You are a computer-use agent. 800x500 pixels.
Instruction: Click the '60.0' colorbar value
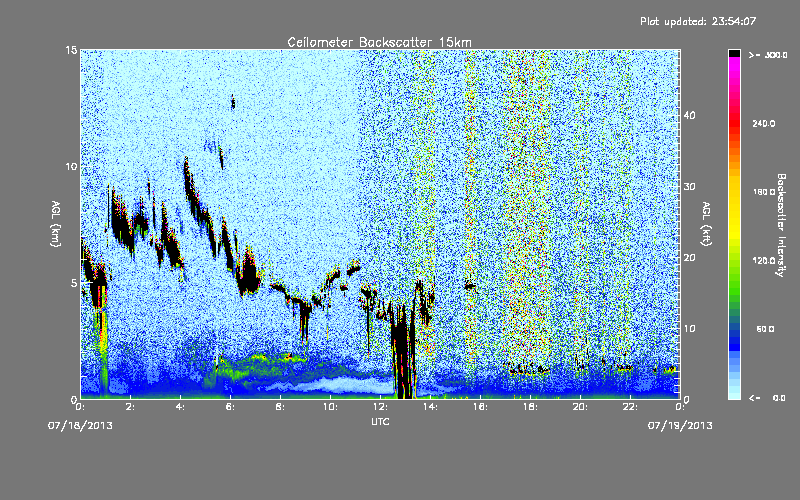[x=765, y=329]
